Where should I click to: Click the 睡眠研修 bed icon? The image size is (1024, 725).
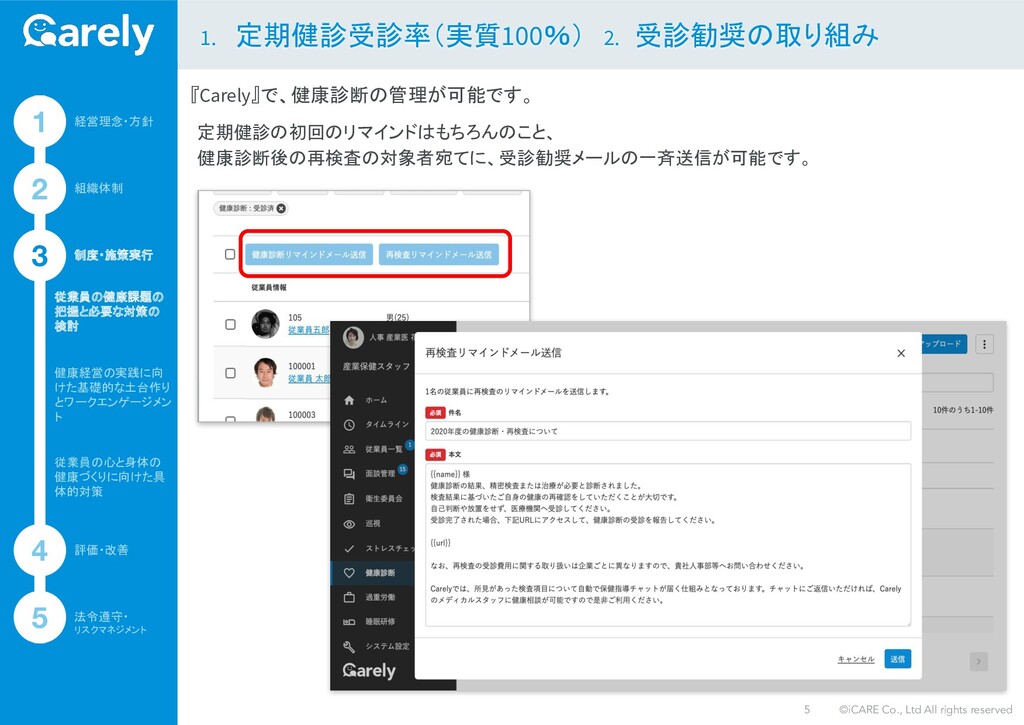click(349, 622)
